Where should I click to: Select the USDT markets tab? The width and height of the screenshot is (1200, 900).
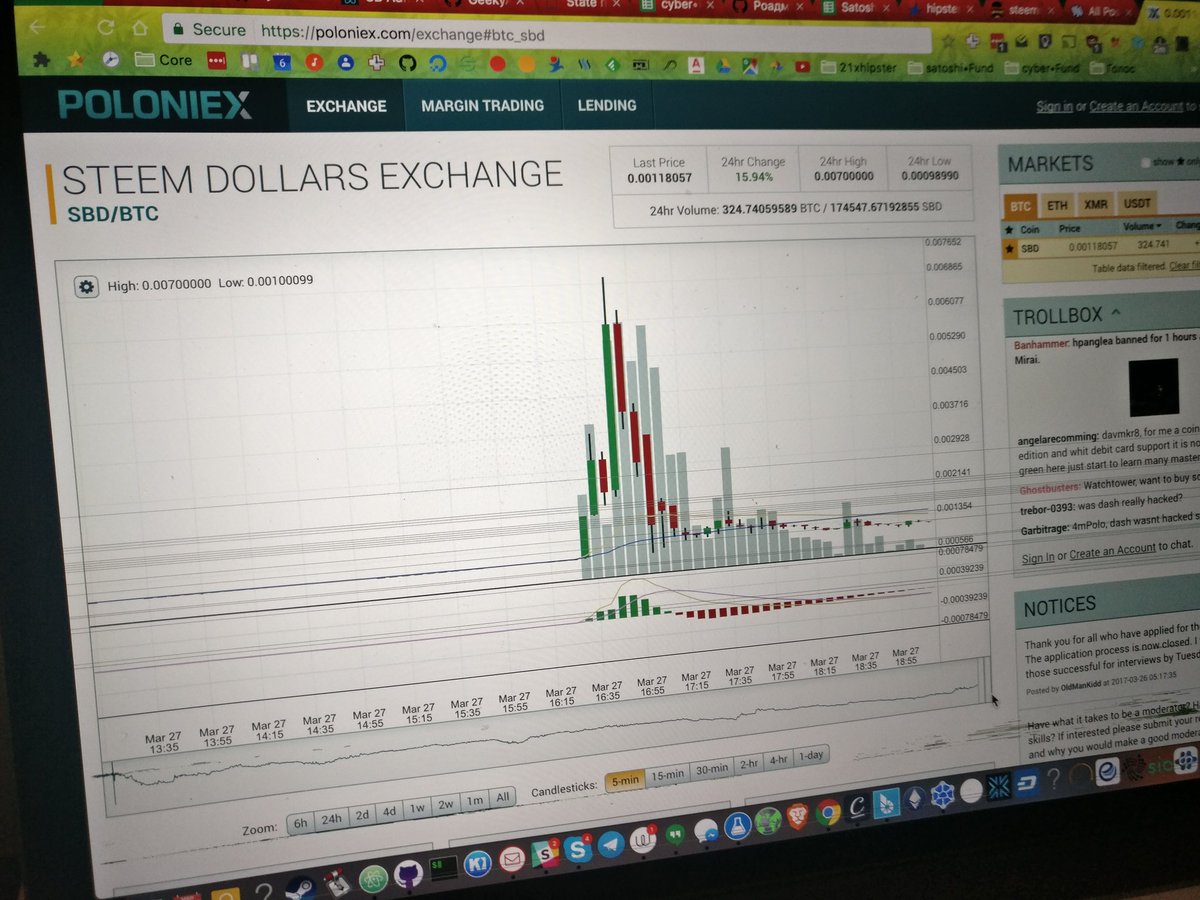[x=1137, y=203]
